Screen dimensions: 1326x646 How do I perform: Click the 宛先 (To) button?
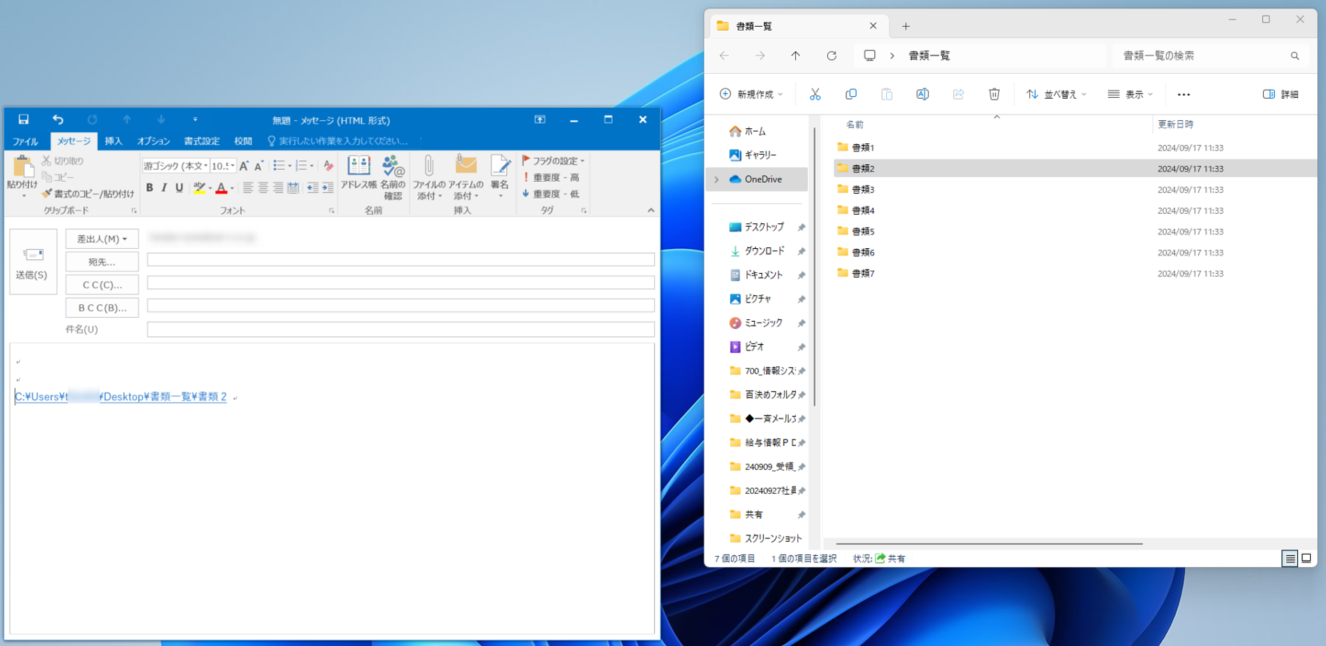[102, 262]
